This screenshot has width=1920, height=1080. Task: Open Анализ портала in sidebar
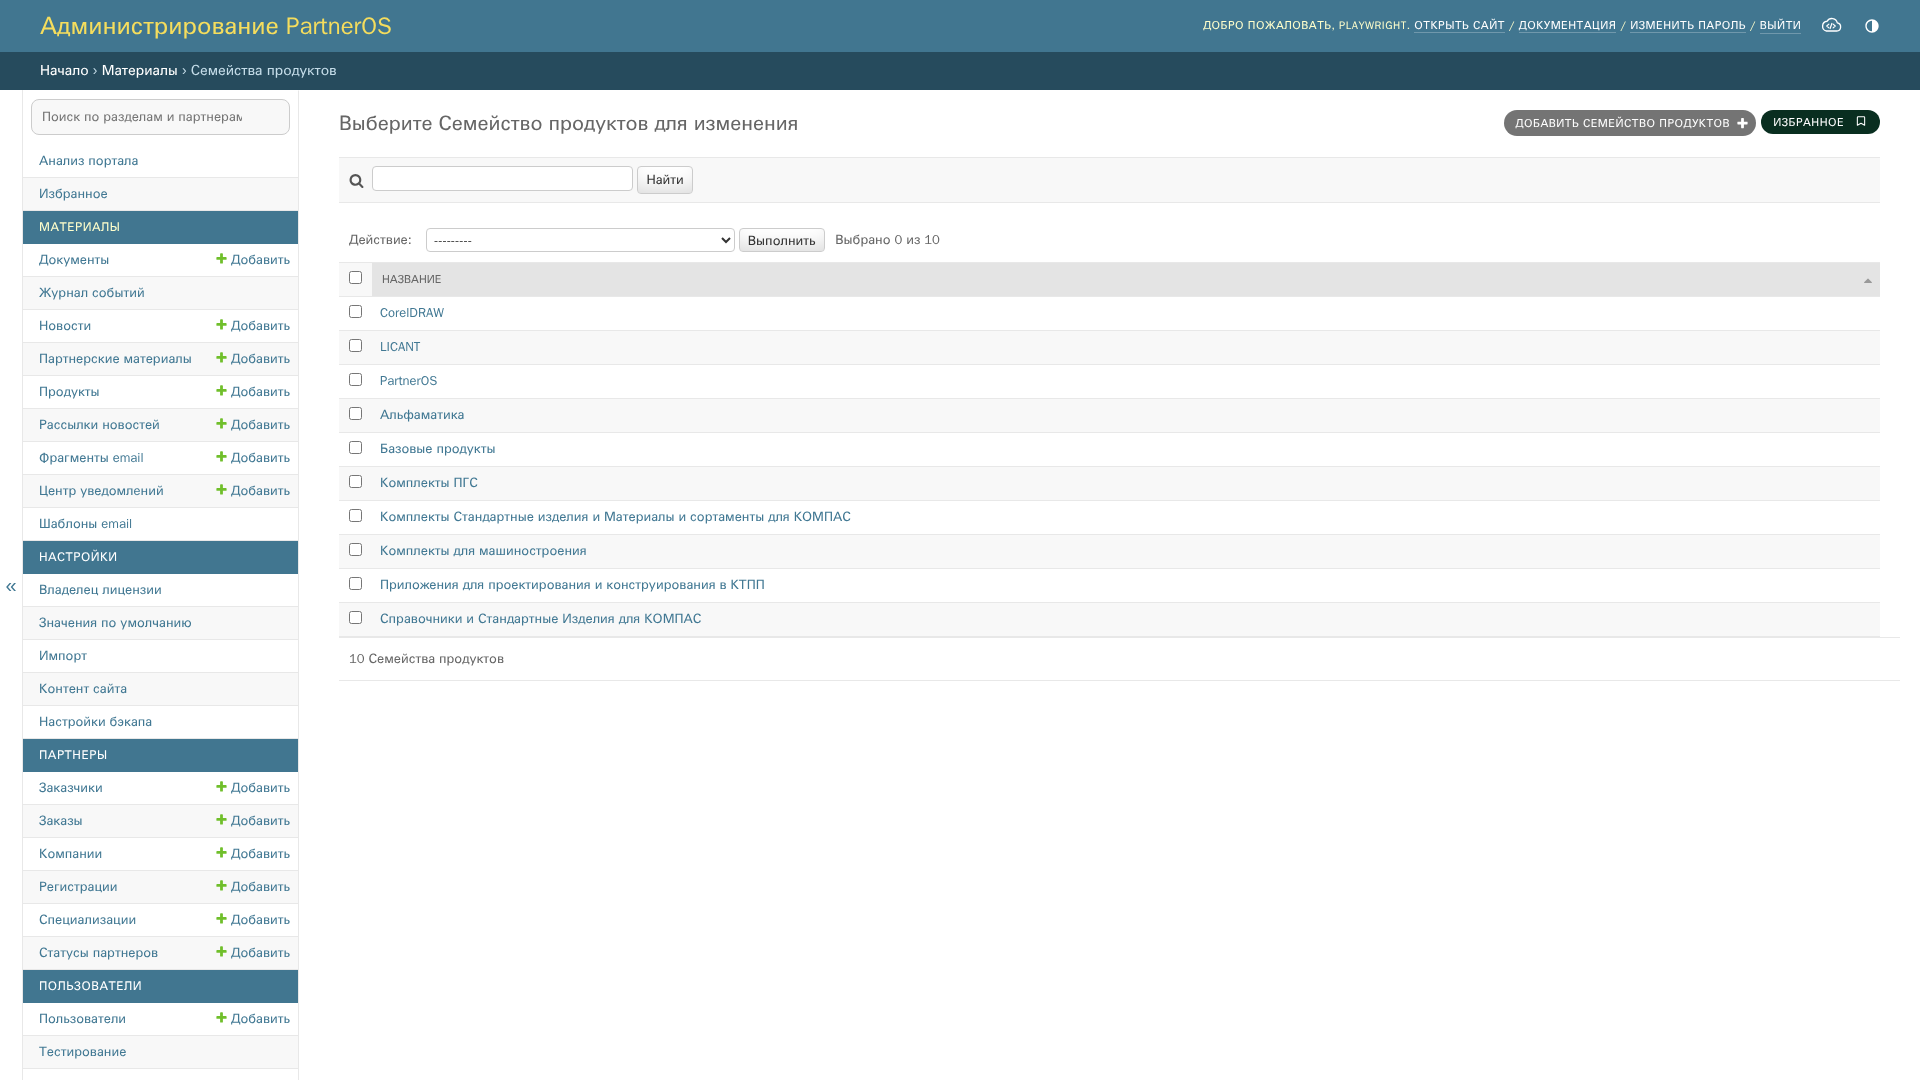click(x=88, y=160)
